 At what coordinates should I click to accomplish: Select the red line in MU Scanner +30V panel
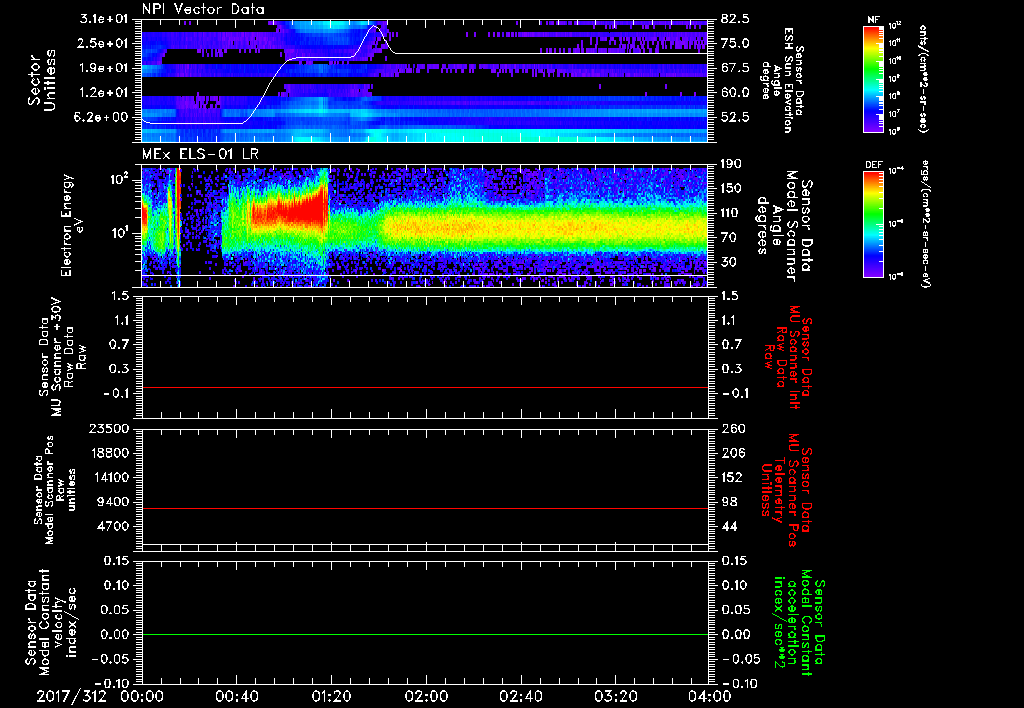(x=424, y=387)
